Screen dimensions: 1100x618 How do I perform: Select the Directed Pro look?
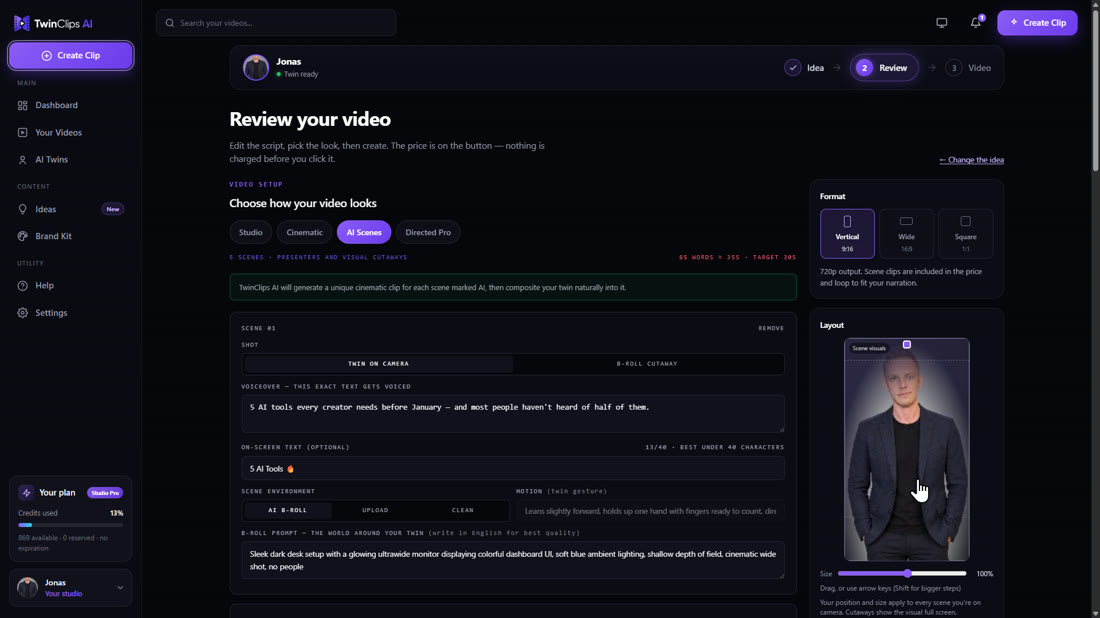point(428,232)
